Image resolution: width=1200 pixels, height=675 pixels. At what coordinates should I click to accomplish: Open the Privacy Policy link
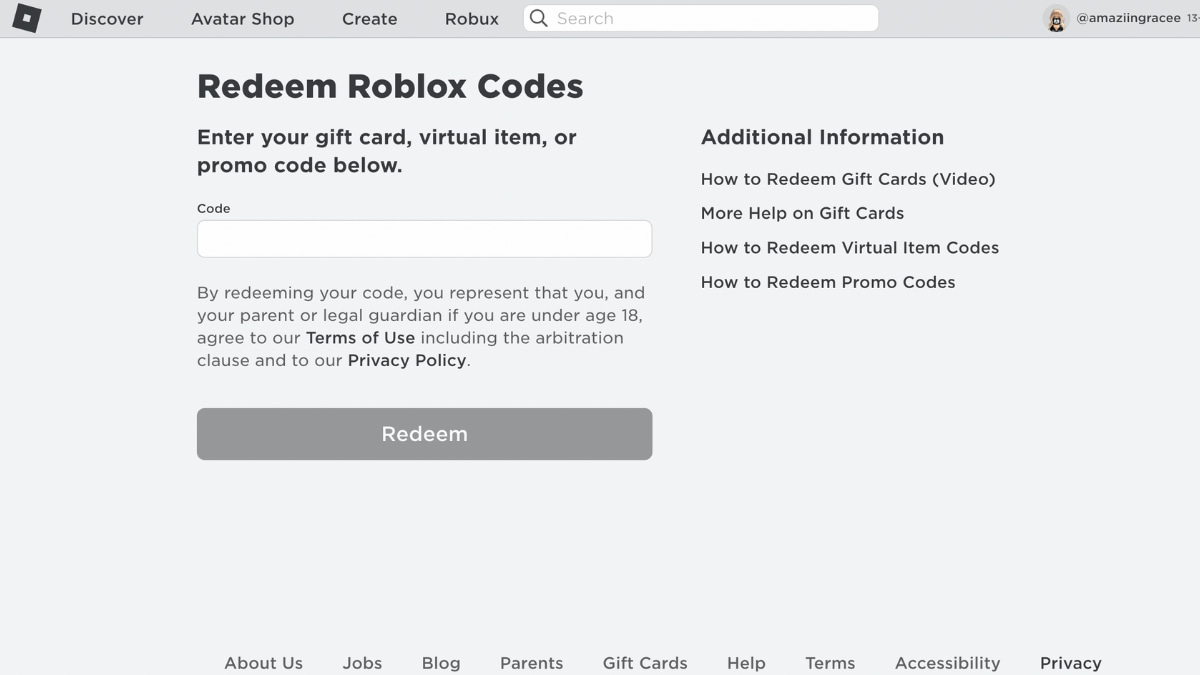coord(406,360)
